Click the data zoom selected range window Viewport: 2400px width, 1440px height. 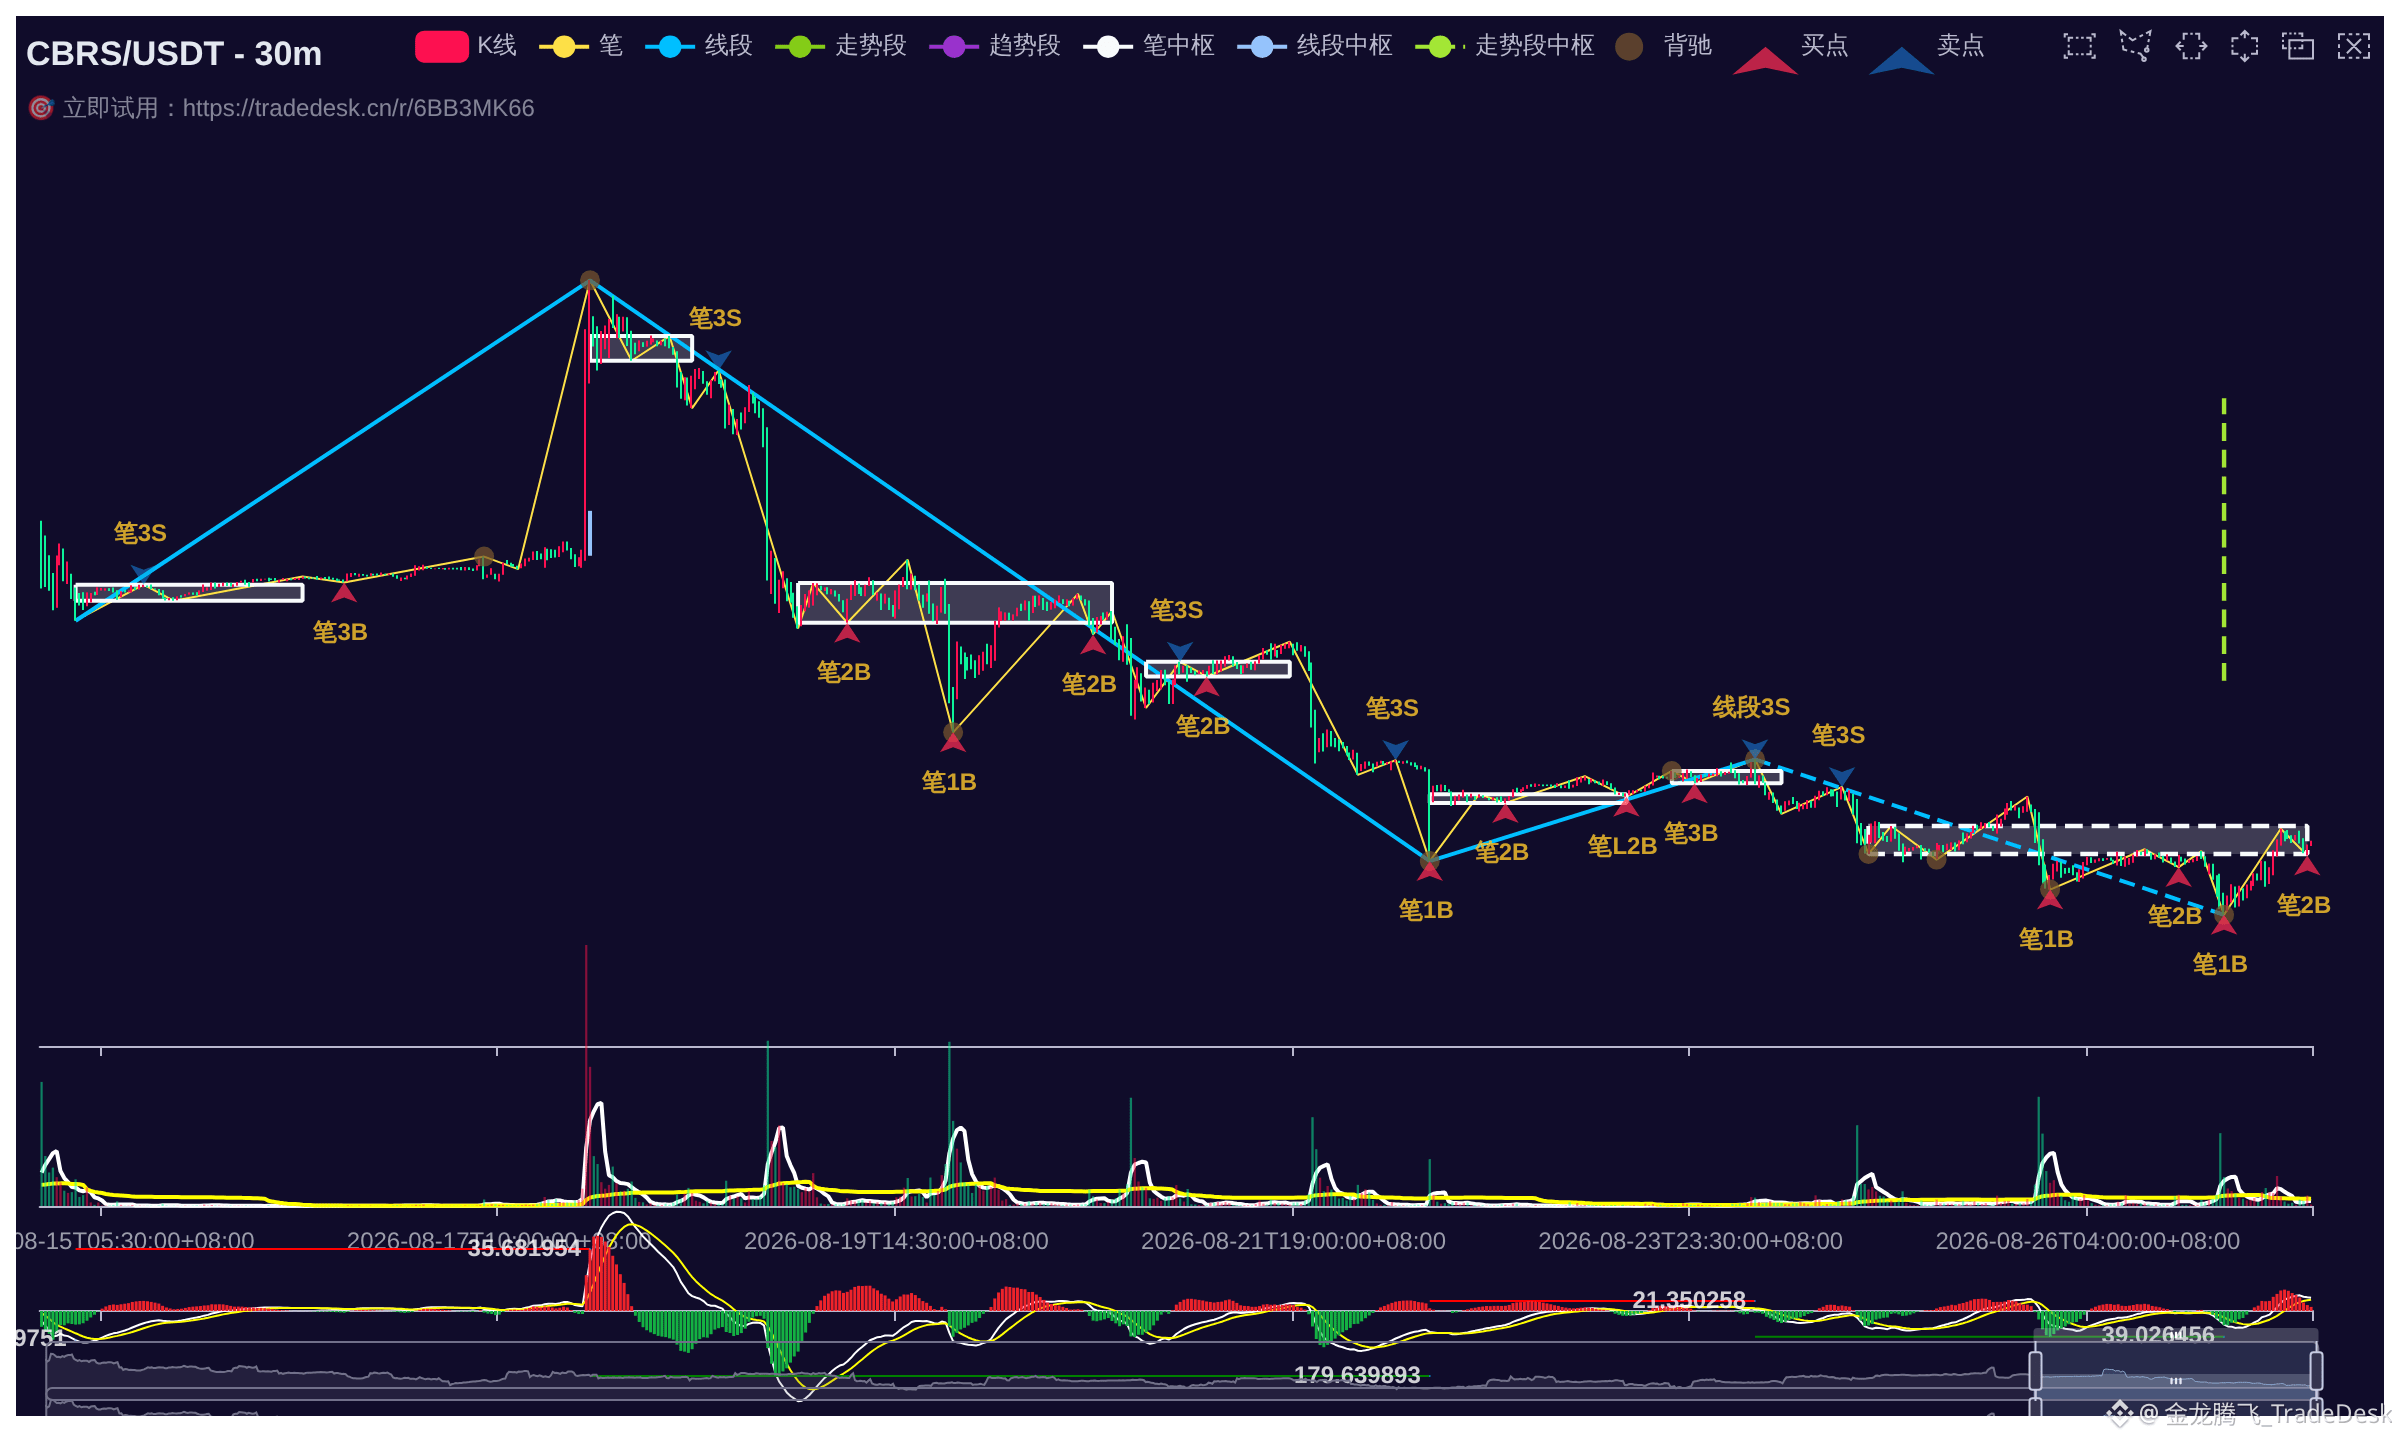pyautogui.click(x=2176, y=1370)
